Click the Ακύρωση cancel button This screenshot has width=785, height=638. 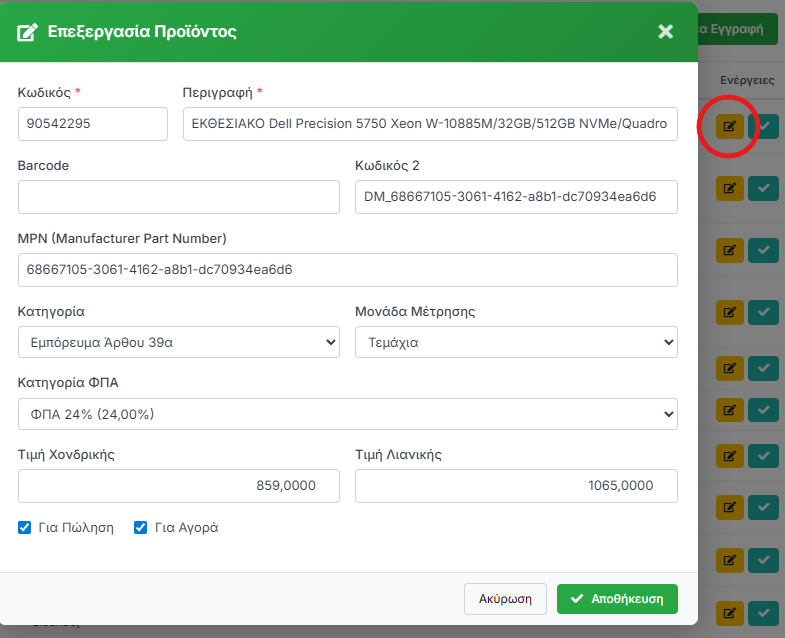coord(505,599)
